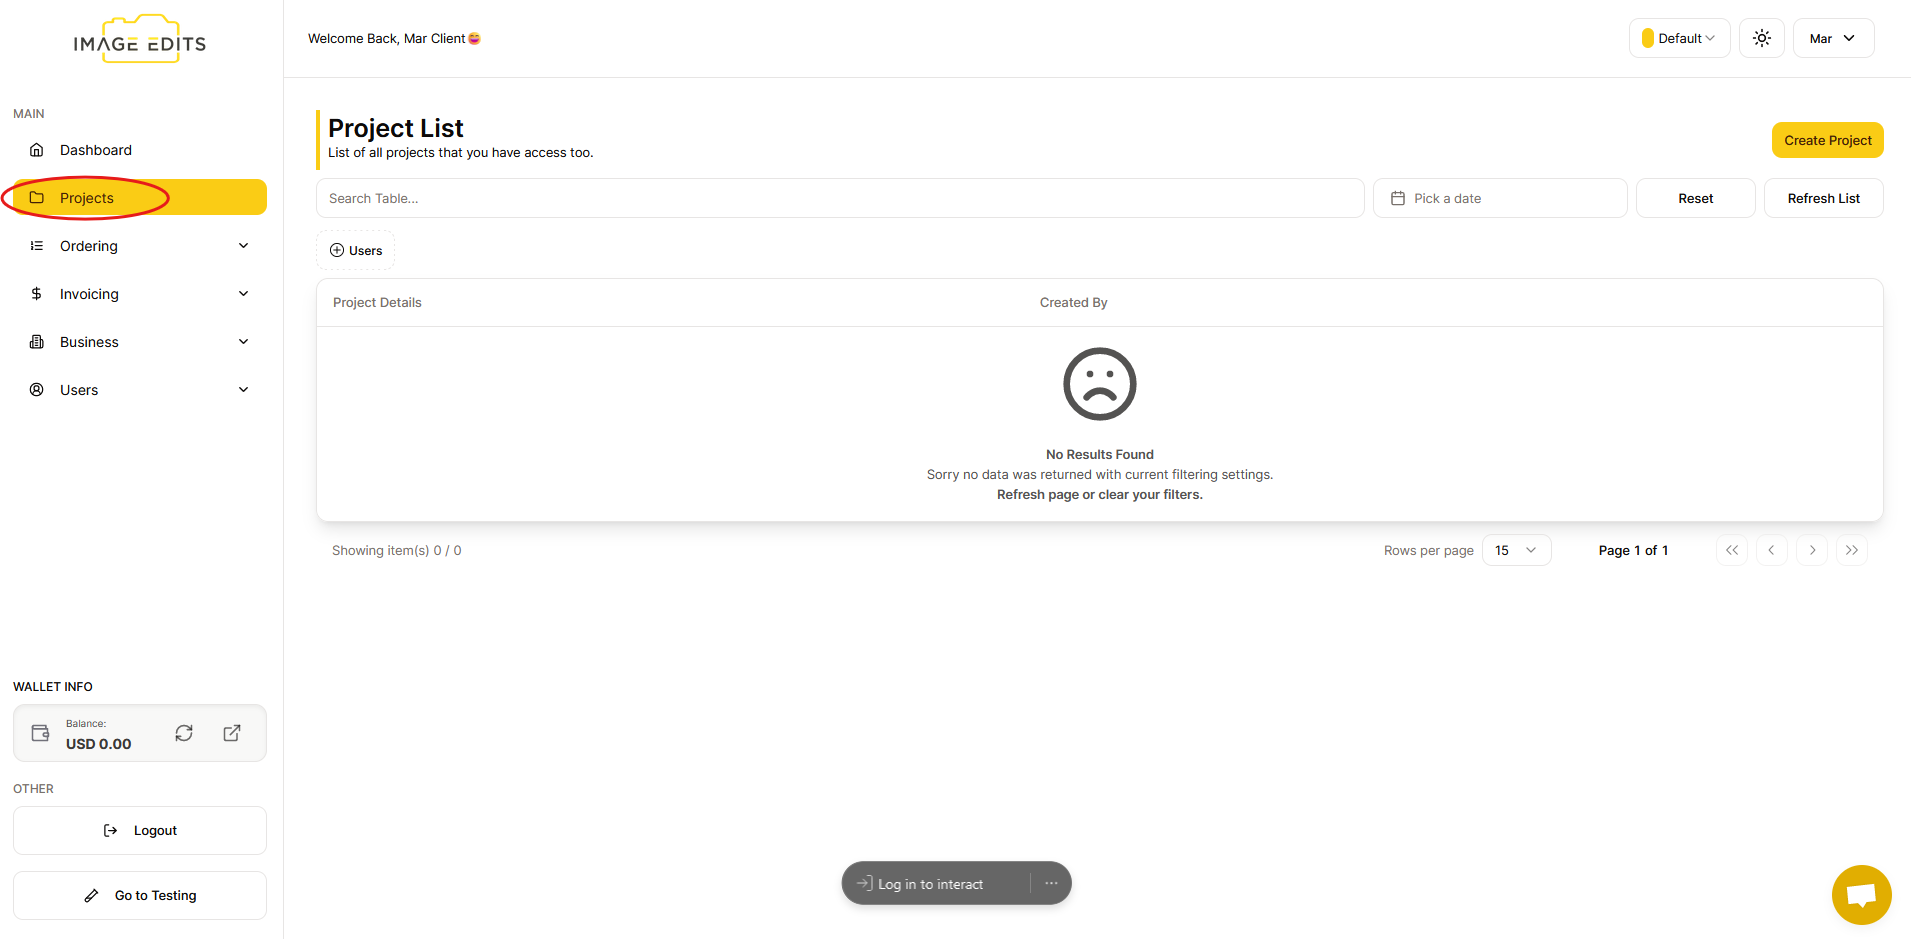Screen dimensions: 1911x939
Task: Open wallet in external link icon
Action: (232, 733)
